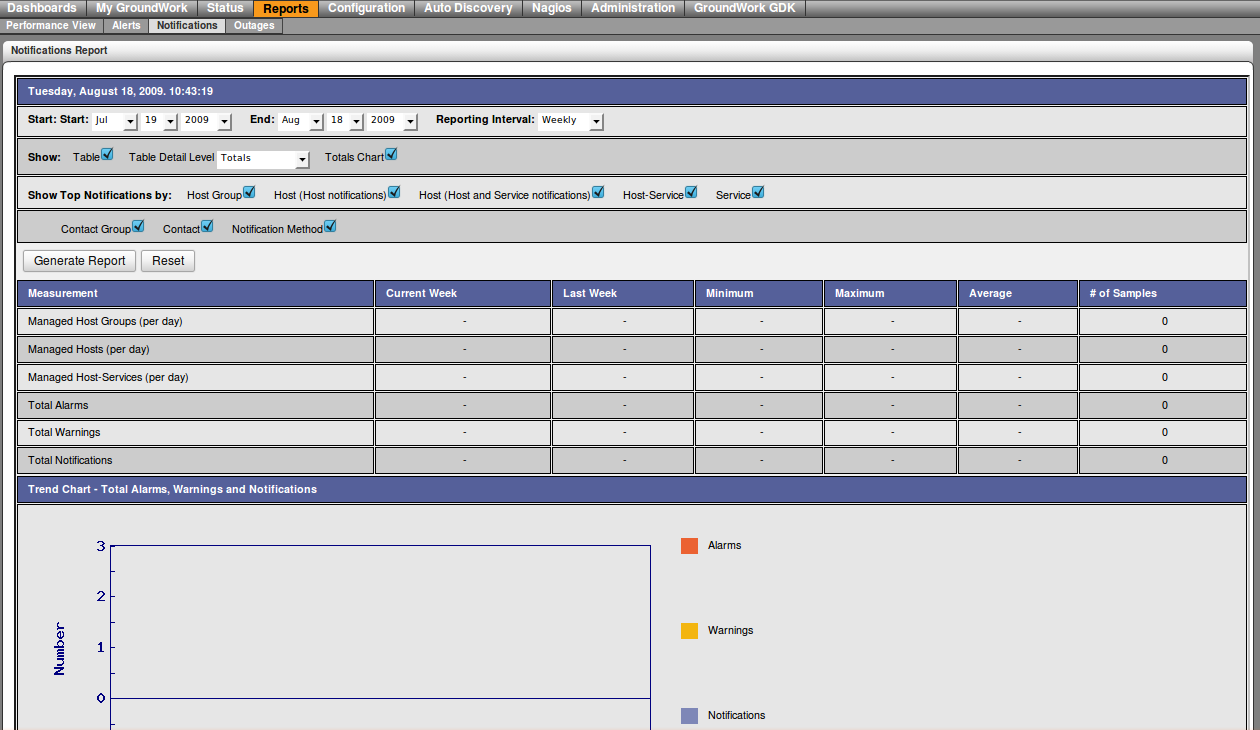Uncheck the Table checkbox
This screenshot has width=1260, height=730.
(107, 155)
